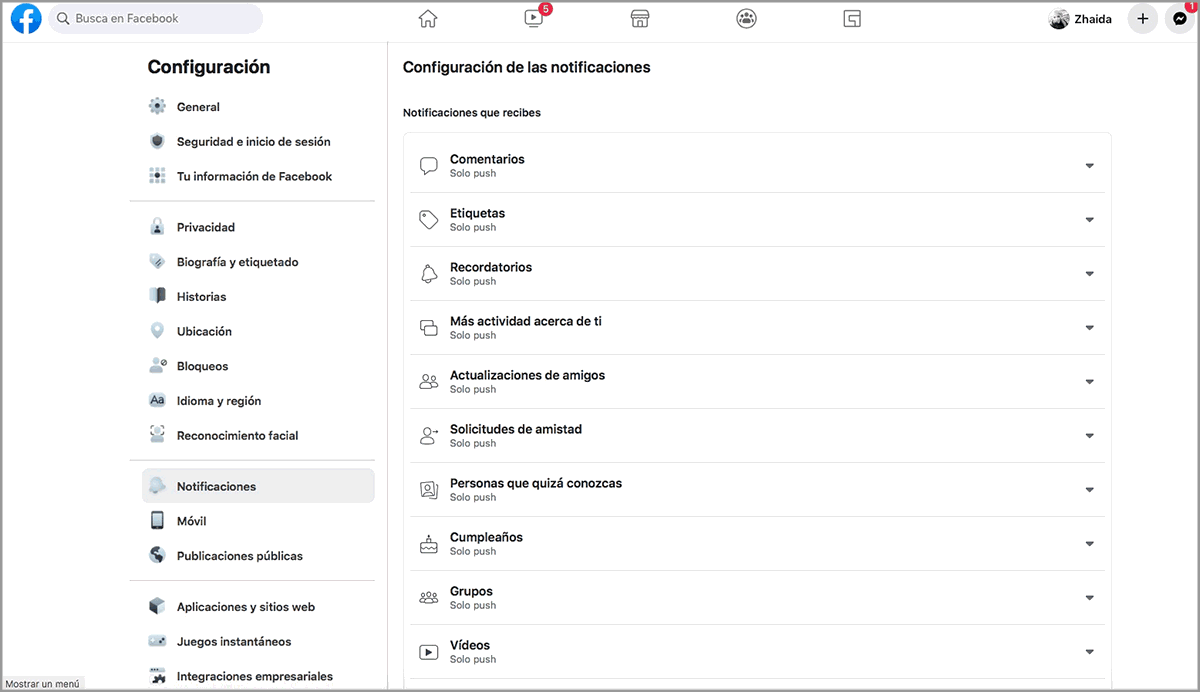Open the Marketplace storefront icon
The height and width of the screenshot is (692, 1200).
(x=640, y=19)
